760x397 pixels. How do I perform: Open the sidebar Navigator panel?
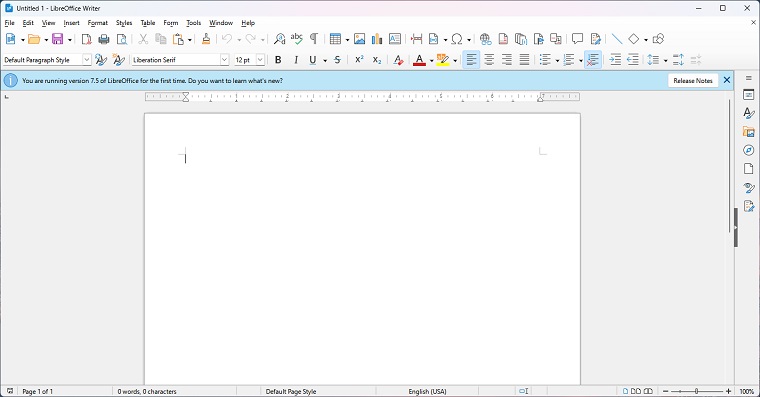coord(748,150)
